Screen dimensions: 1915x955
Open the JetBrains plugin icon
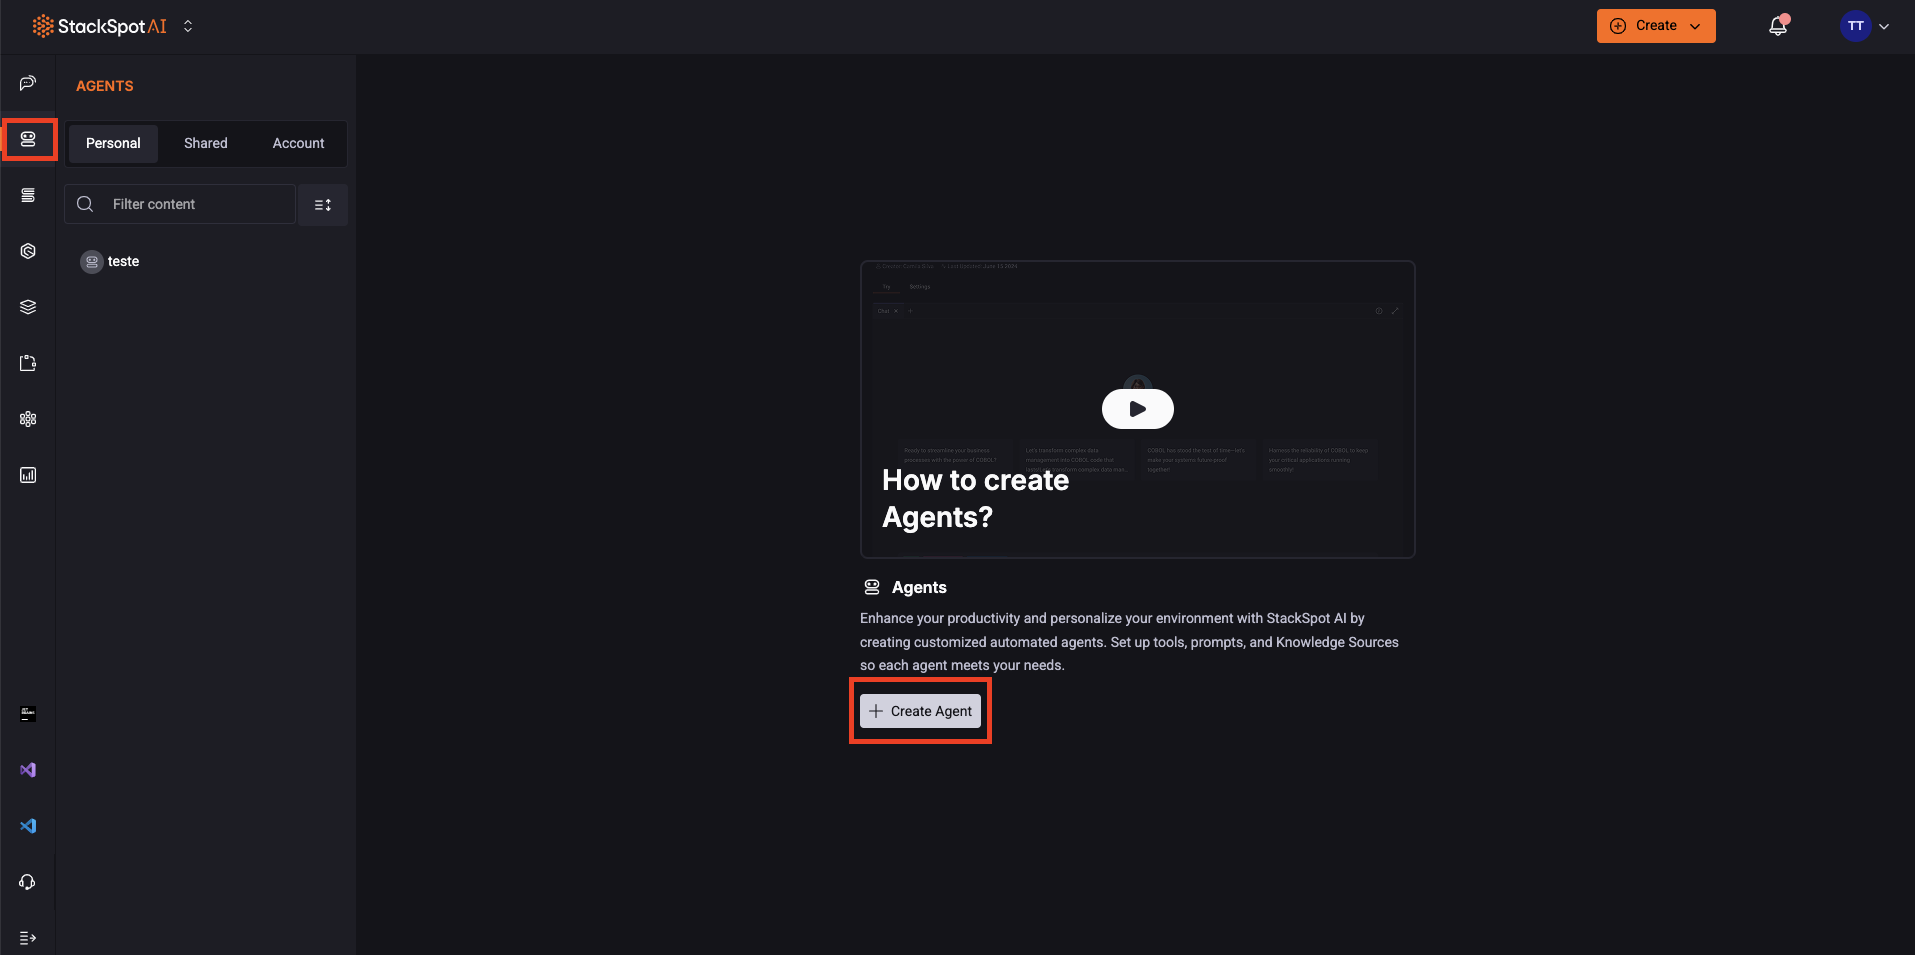pos(27,714)
